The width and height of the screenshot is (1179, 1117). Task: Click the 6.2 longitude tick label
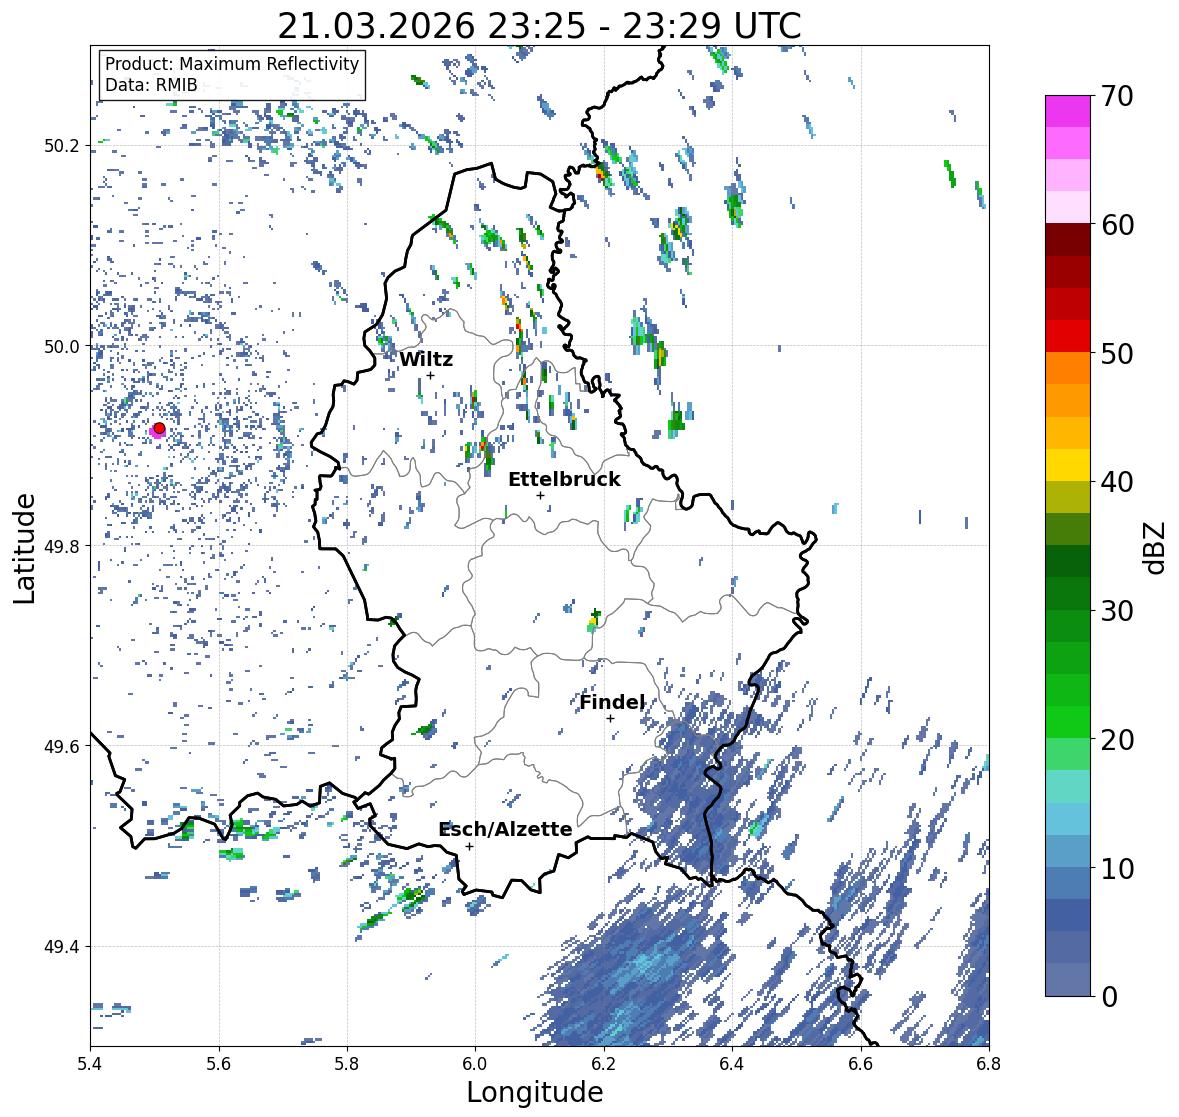(x=604, y=1063)
